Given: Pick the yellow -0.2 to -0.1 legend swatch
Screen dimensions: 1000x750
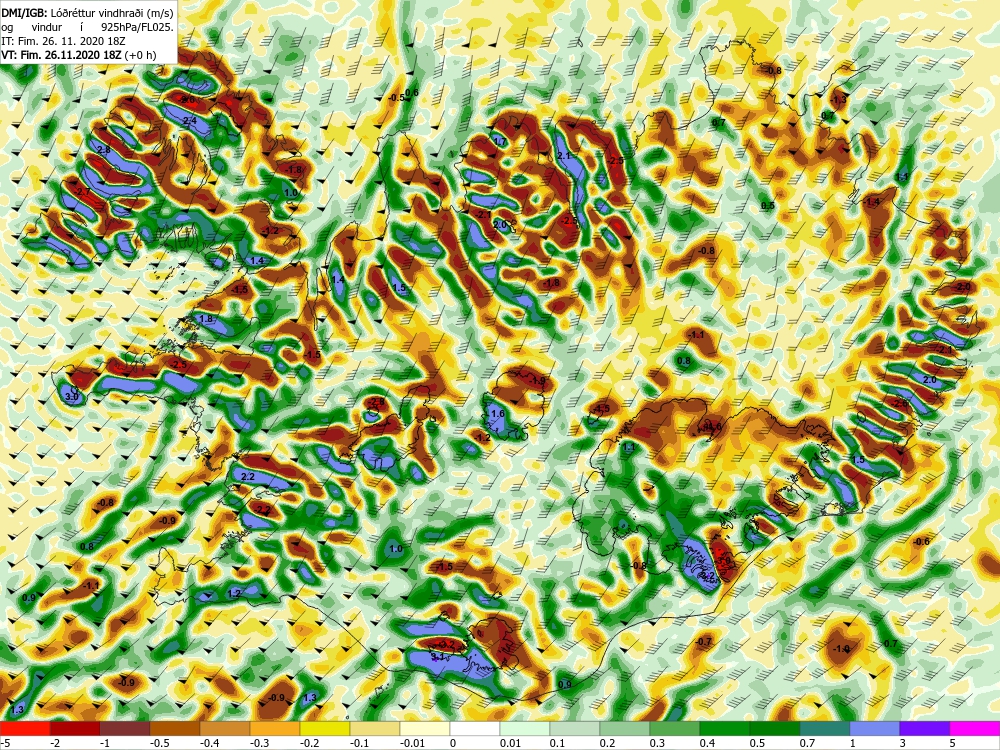Looking at the screenshot, I should tap(325, 728).
